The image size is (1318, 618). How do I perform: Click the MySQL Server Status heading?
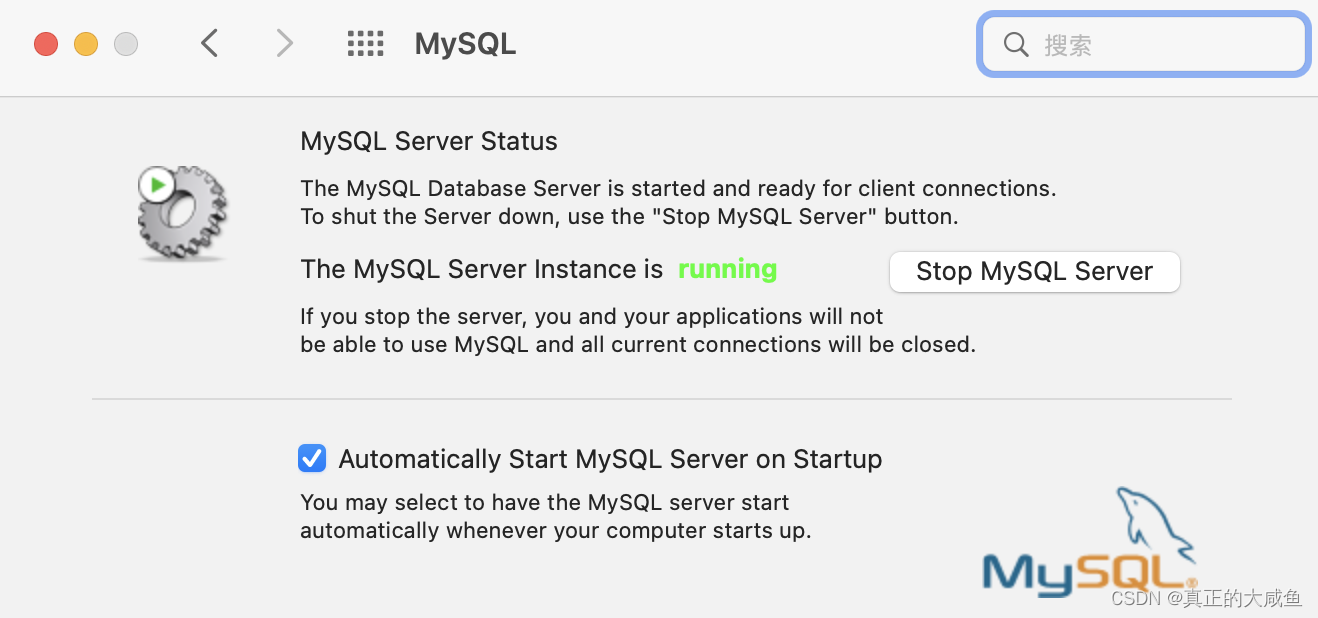pos(429,141)
